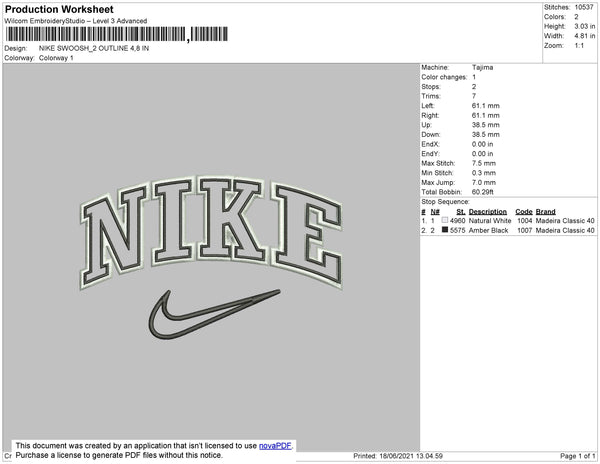Click the 'Amber Black' description cell
Image resolution: width=600 pixels, height=464 pixels.
tap(488, 230)
